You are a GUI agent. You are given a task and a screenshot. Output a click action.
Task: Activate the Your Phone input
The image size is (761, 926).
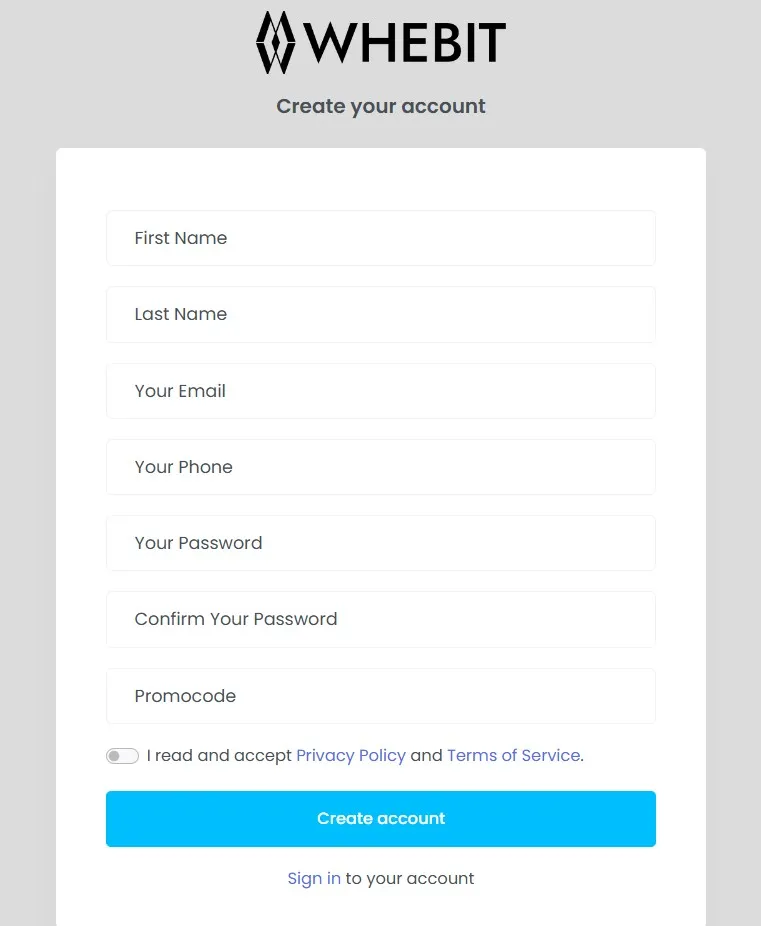point(381,467)
